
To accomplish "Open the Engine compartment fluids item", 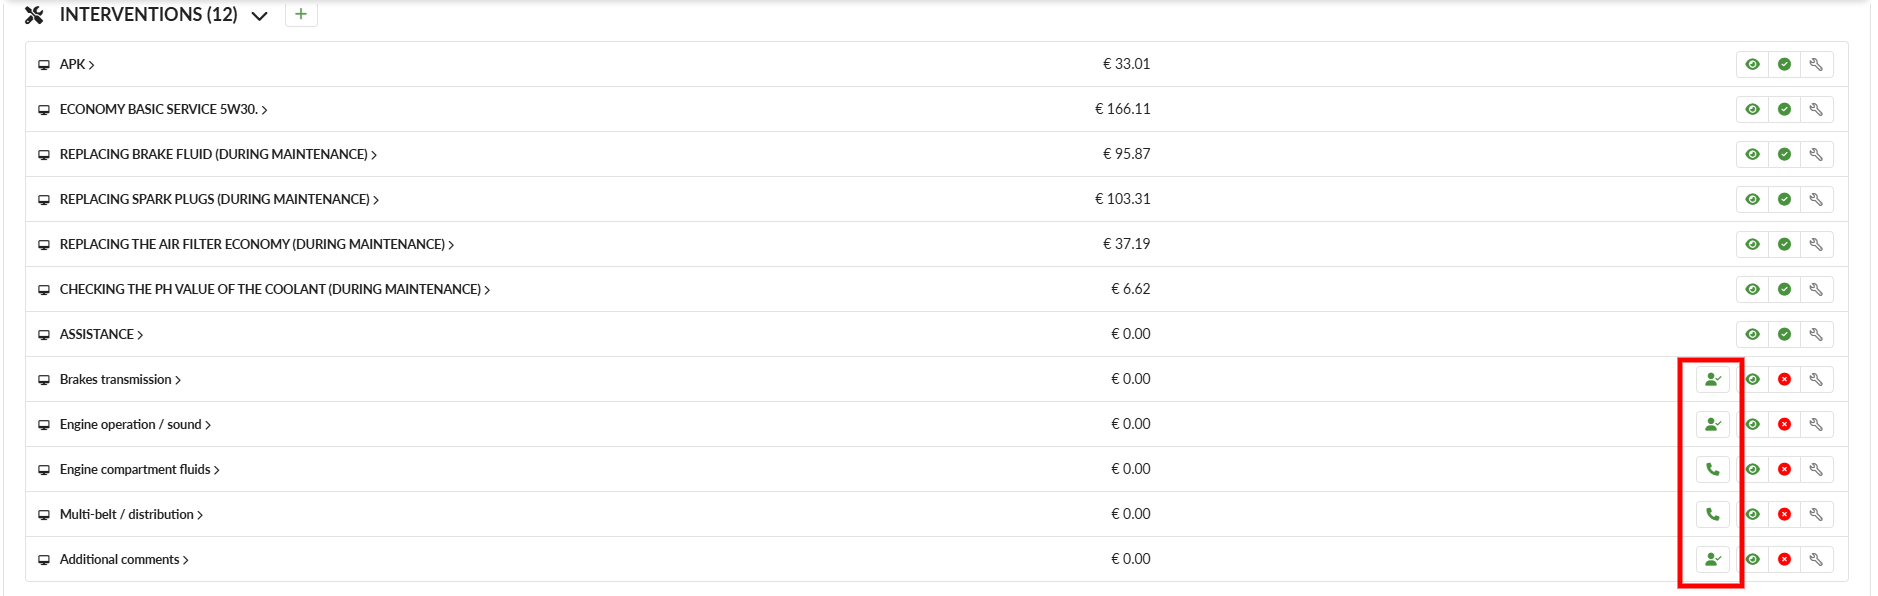I will pyautogui.click(x=140, y=469).
